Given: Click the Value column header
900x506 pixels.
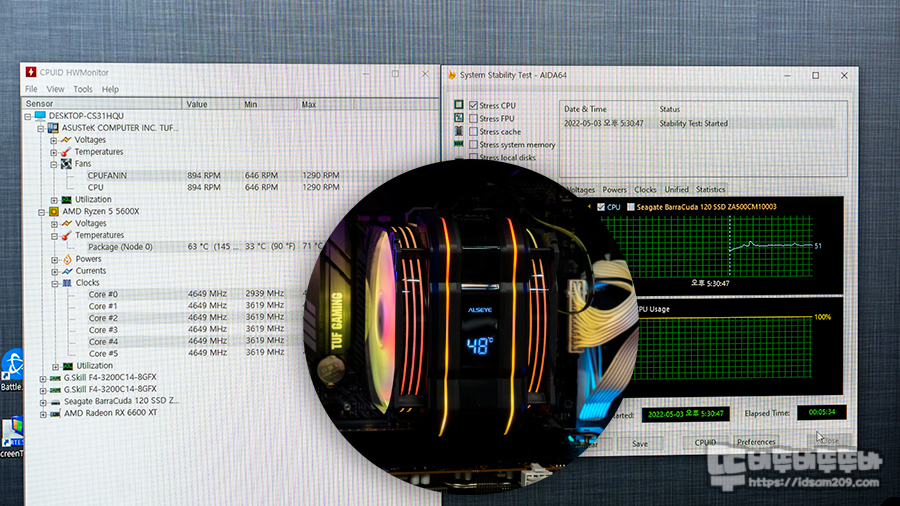Looking at the screenshot, I should 211,104.
